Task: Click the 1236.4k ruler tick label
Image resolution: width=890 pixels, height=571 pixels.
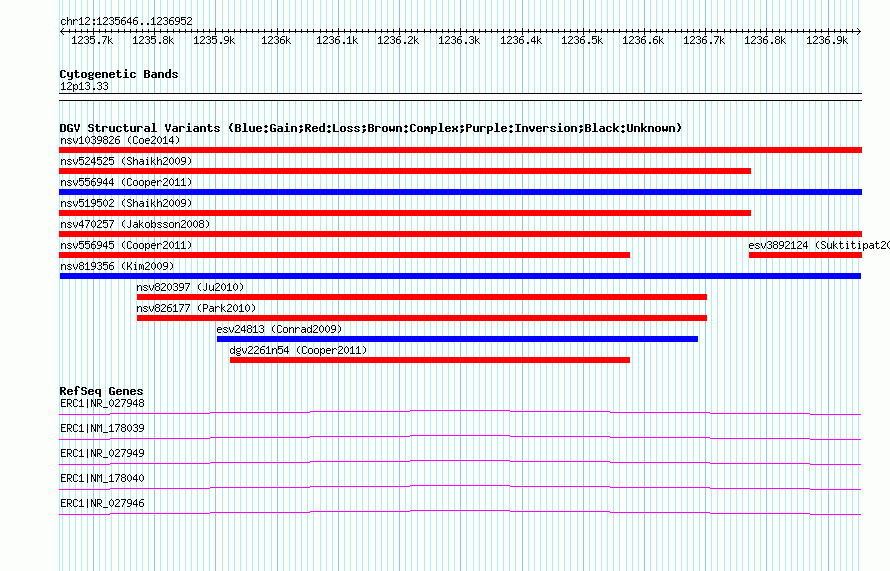Action: coord(521,40)
